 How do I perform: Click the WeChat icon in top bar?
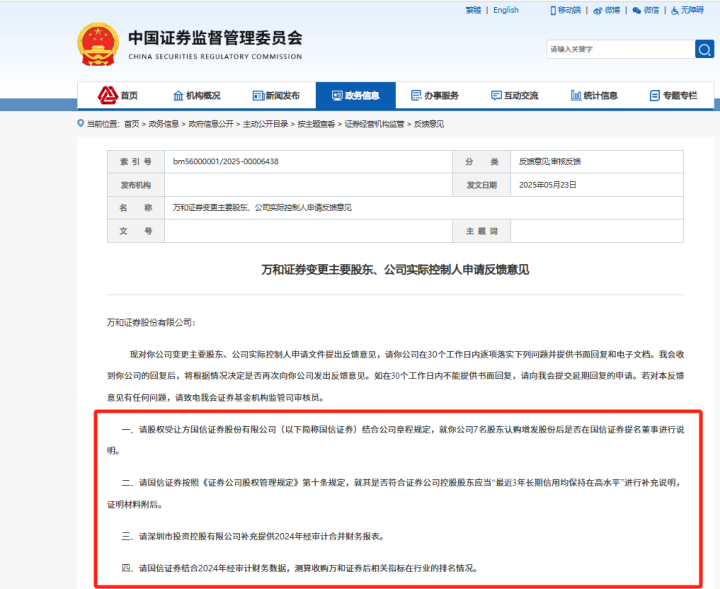[636, 11]
